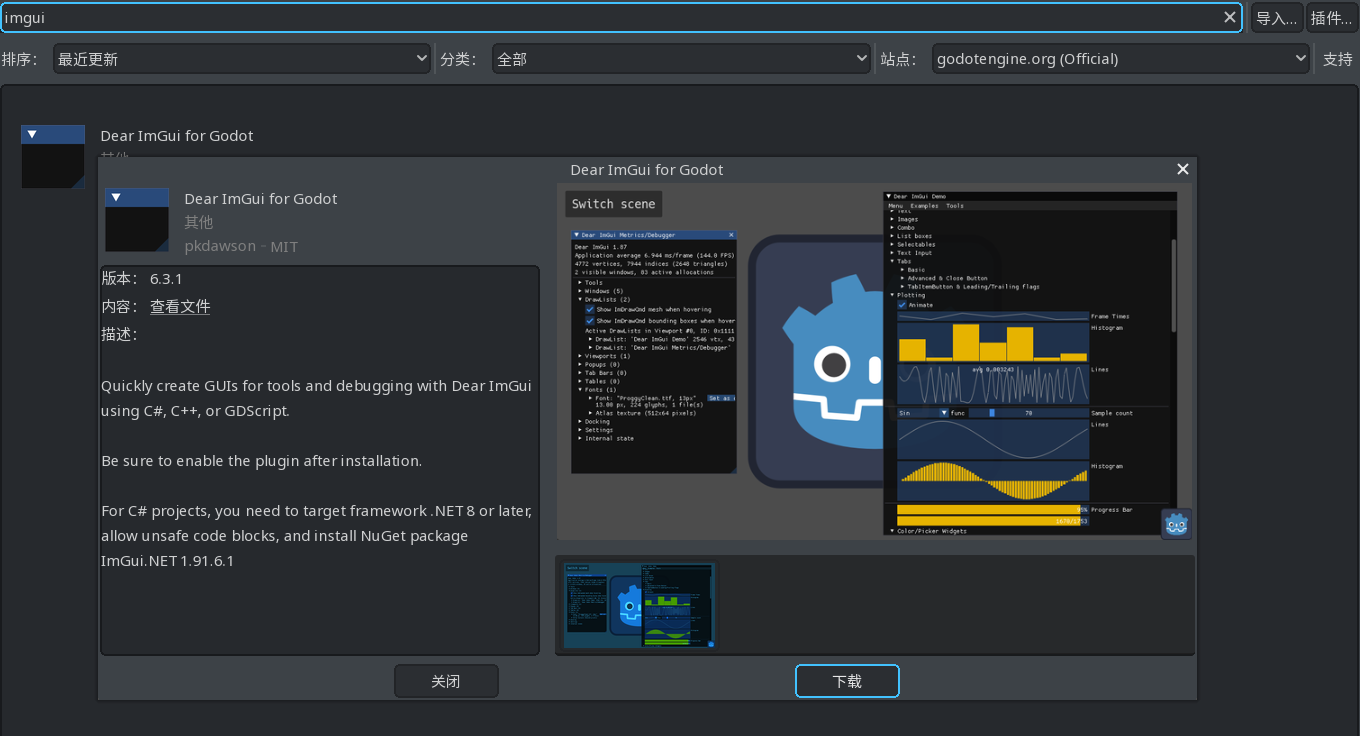Click the "Quickly create GUIs" description line

click(x=316, y=386)
